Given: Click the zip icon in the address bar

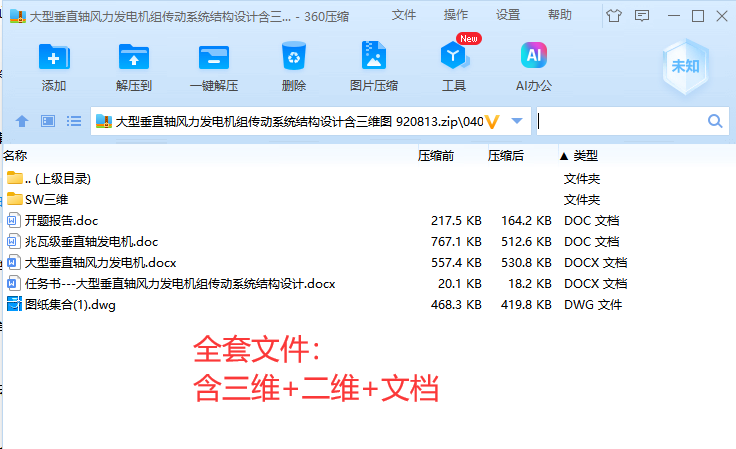Looking at the screenshot, I should [104, 122].
